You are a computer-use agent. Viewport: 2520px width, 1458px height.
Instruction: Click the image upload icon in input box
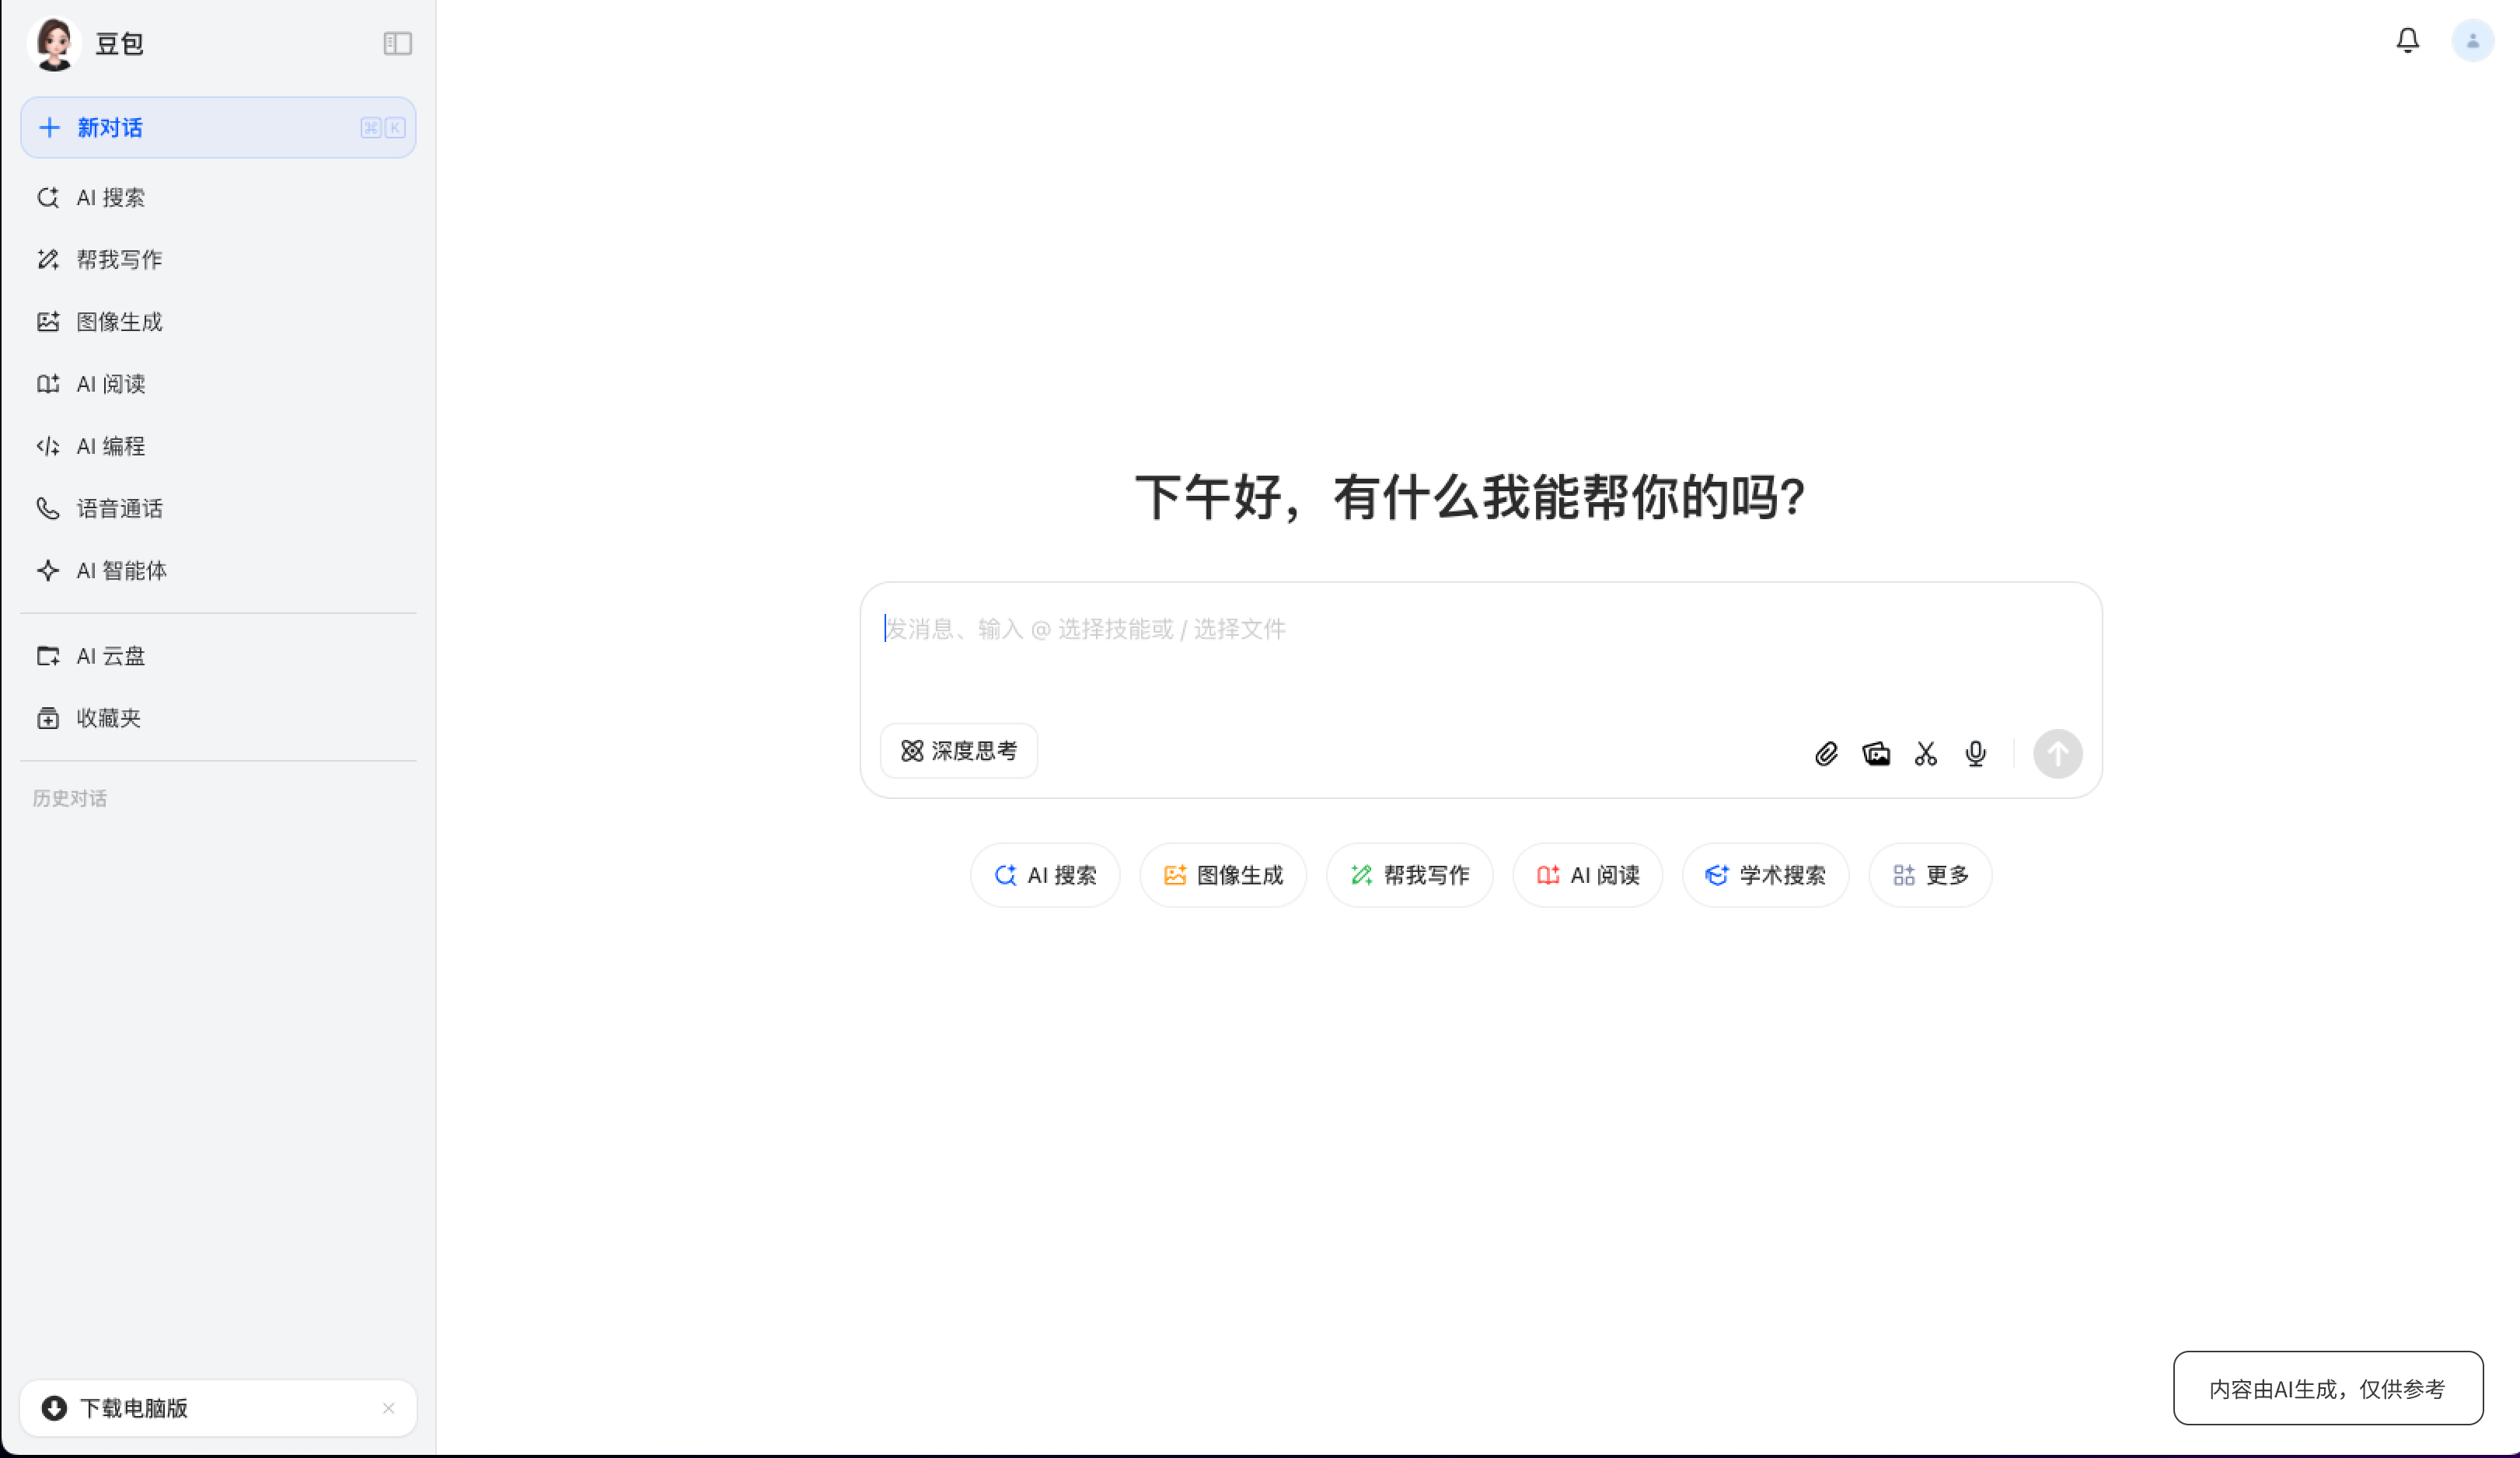coord(1876,753)
